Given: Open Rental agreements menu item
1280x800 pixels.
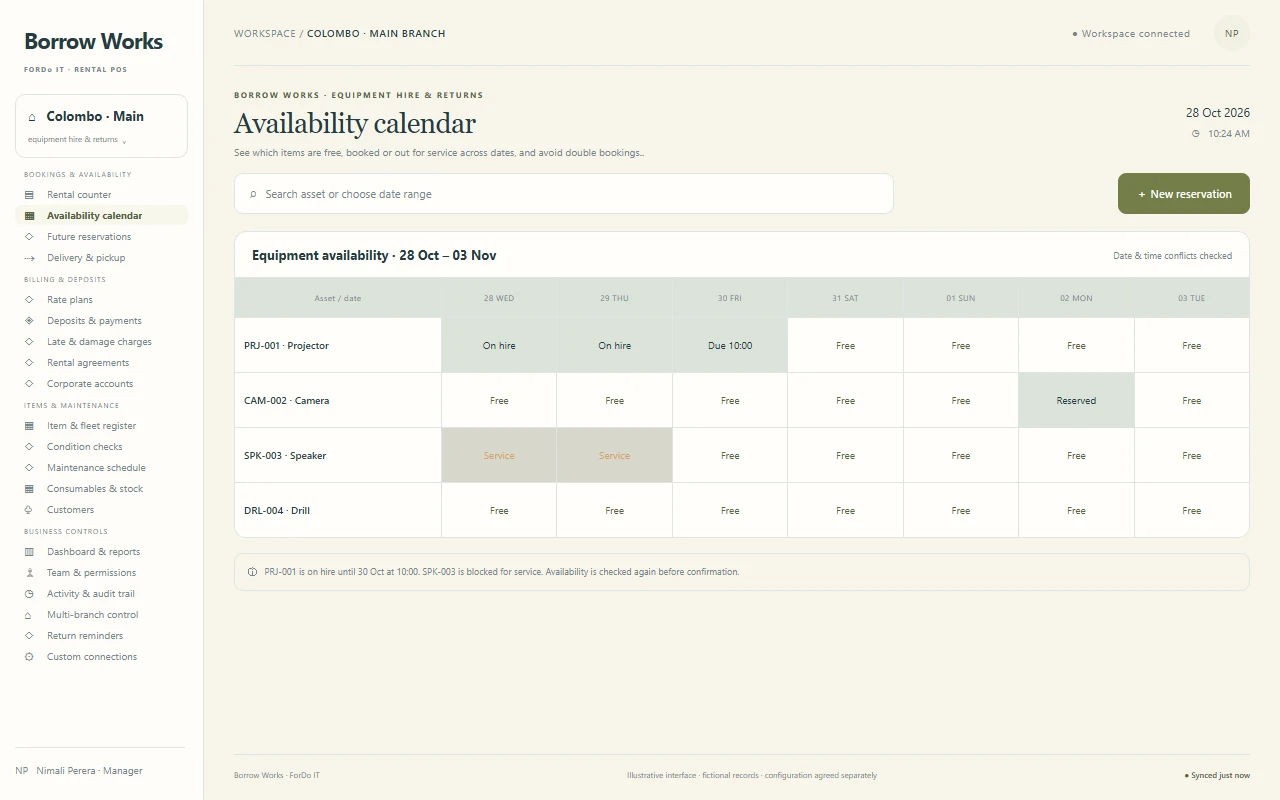Looking at the screenshot, I should (x=101, y=363).
